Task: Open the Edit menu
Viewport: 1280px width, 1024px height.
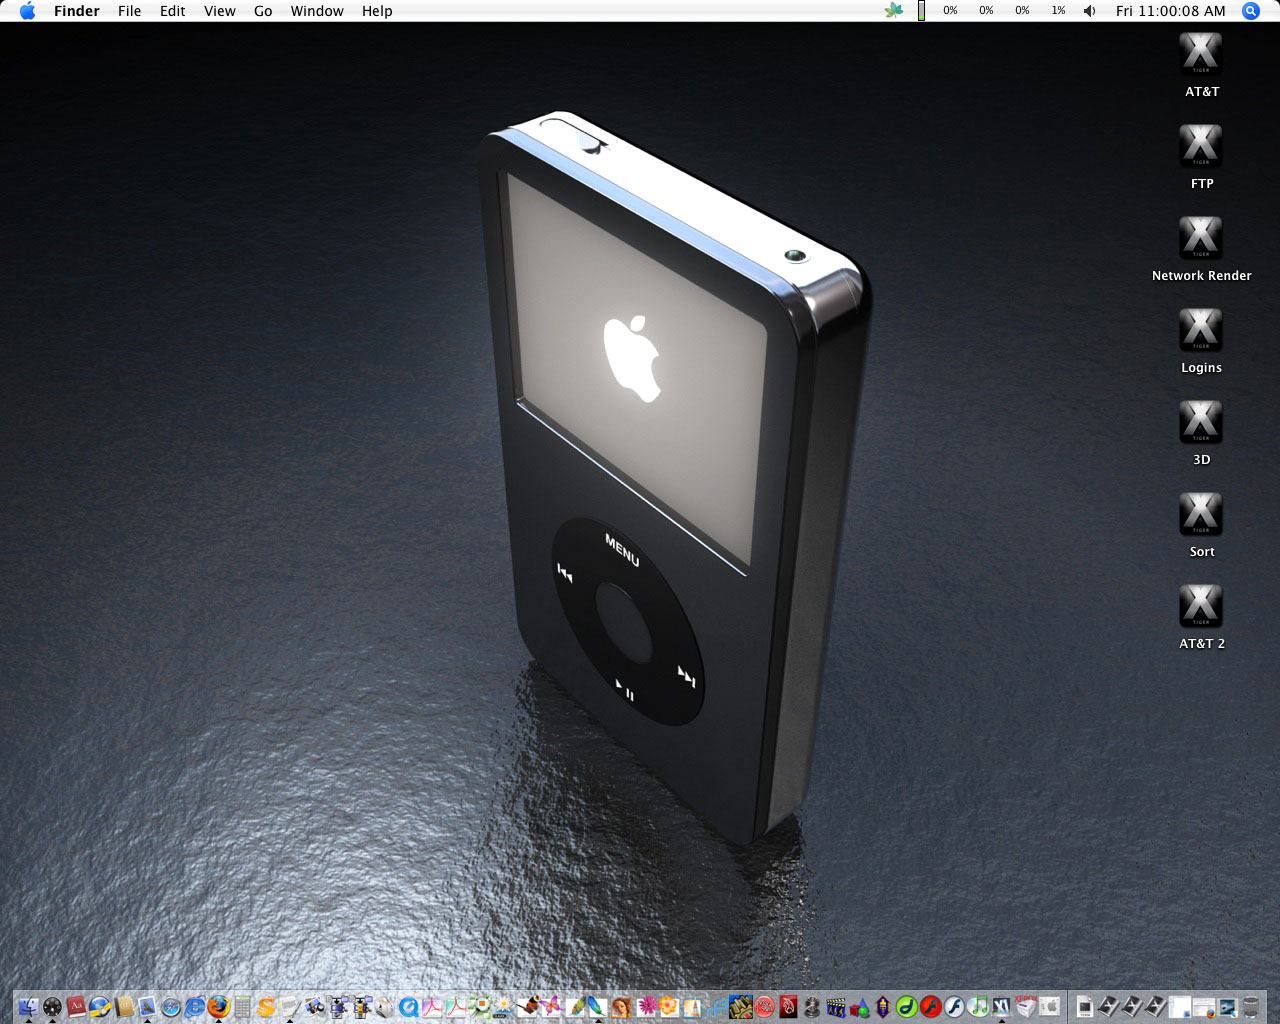Action: 173,11
